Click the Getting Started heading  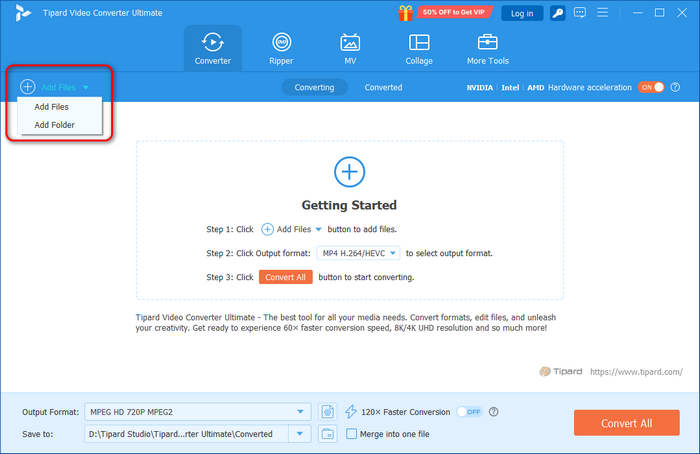tap(349, 205)
